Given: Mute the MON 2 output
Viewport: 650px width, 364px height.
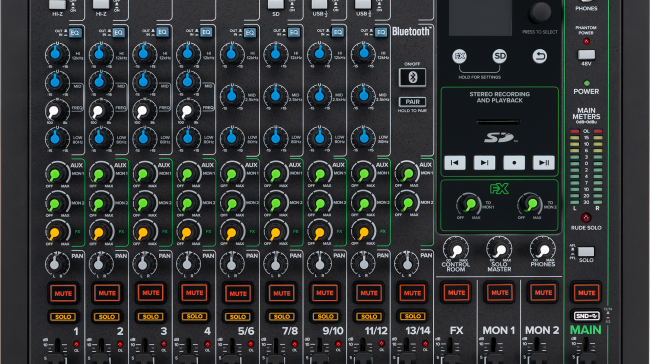Looking at the screenshot, I should (543, 293).
